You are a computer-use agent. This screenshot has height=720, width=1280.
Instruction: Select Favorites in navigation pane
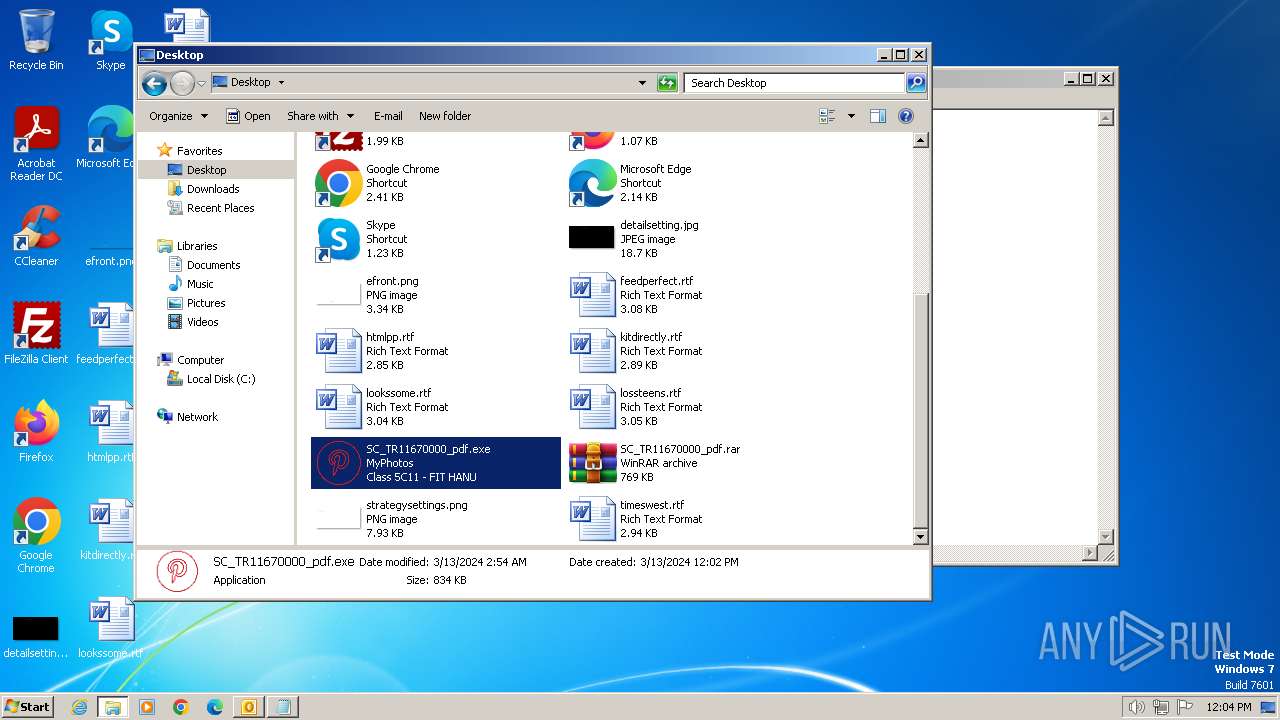pos(190,151)
